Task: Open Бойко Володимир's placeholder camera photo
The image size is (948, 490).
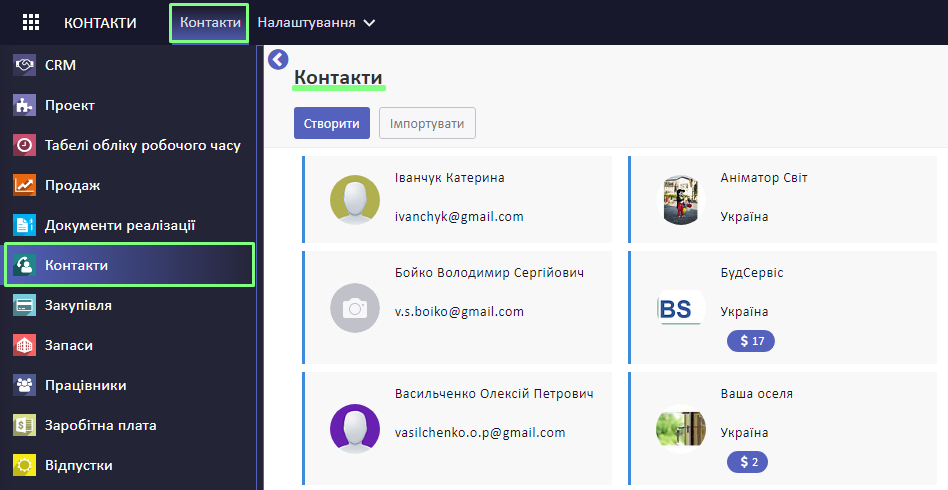Action: point(355,308)
